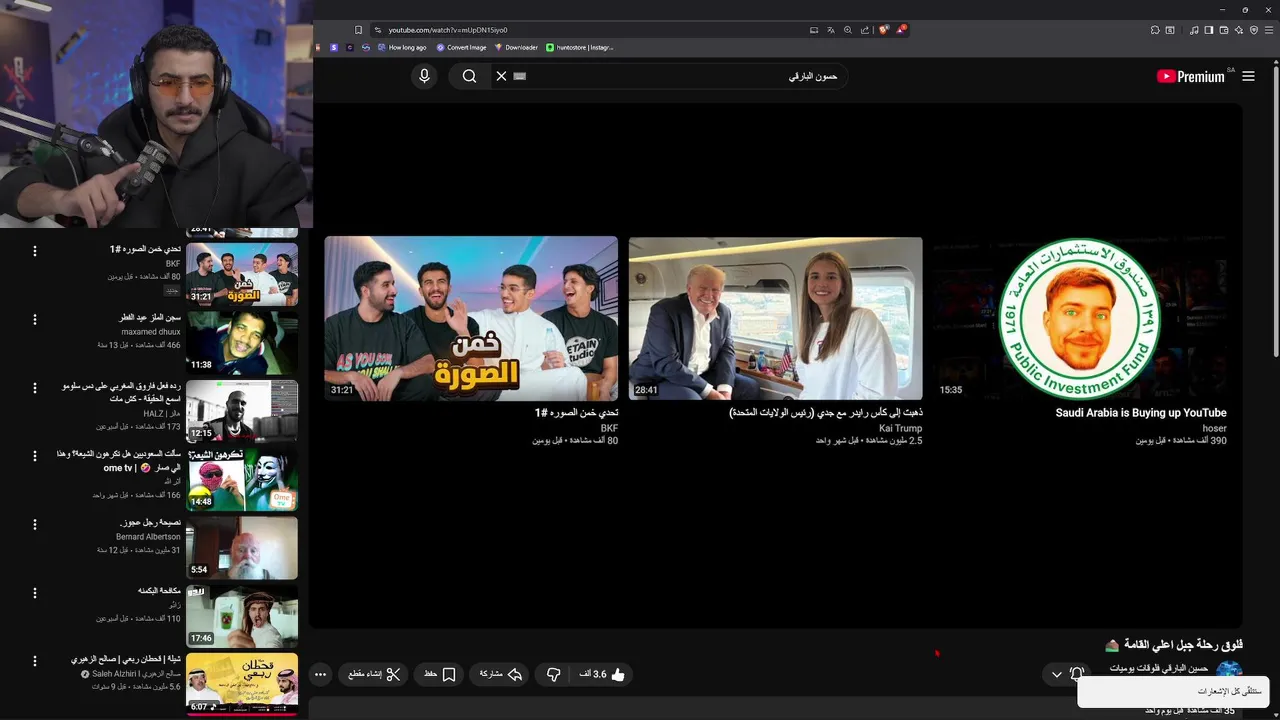
Task: Open options menu for maxamed dhuux video
Action: [x=35, y=320]
